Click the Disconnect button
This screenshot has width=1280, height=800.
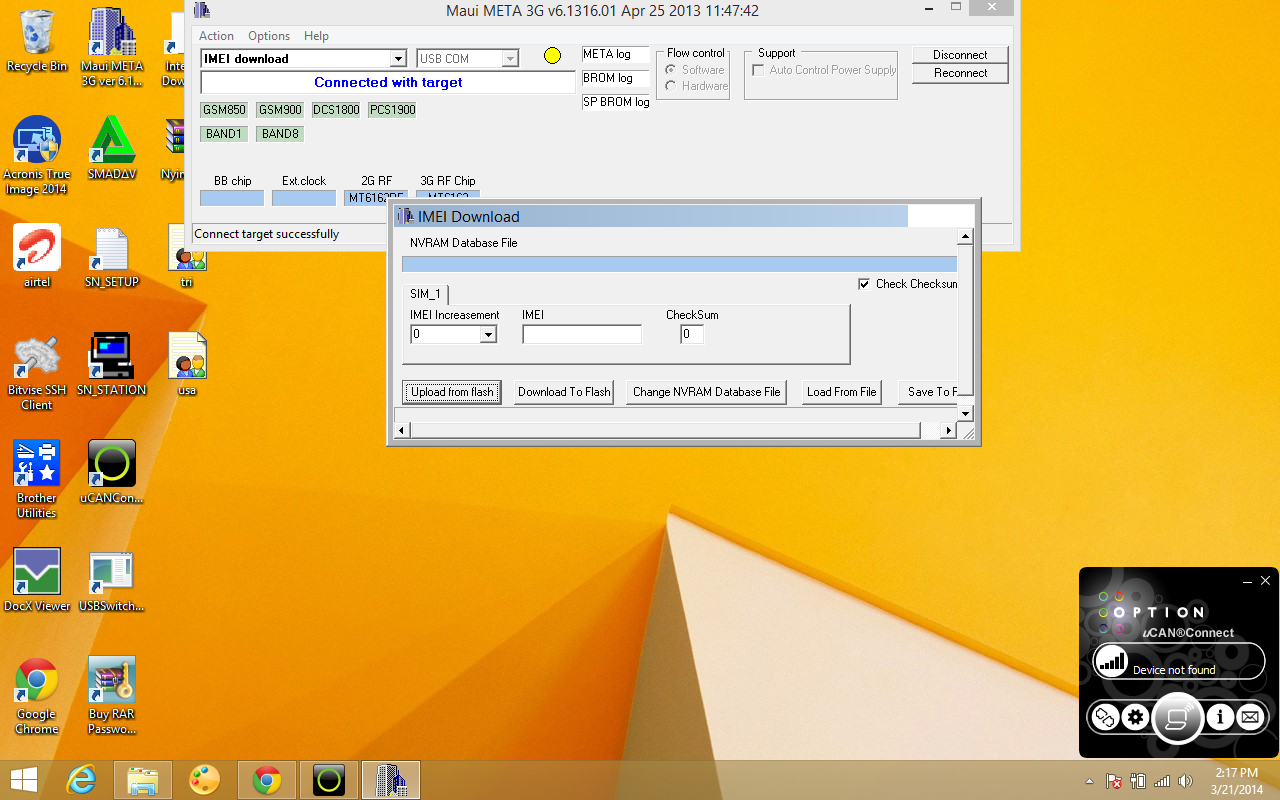coord(960,55)
